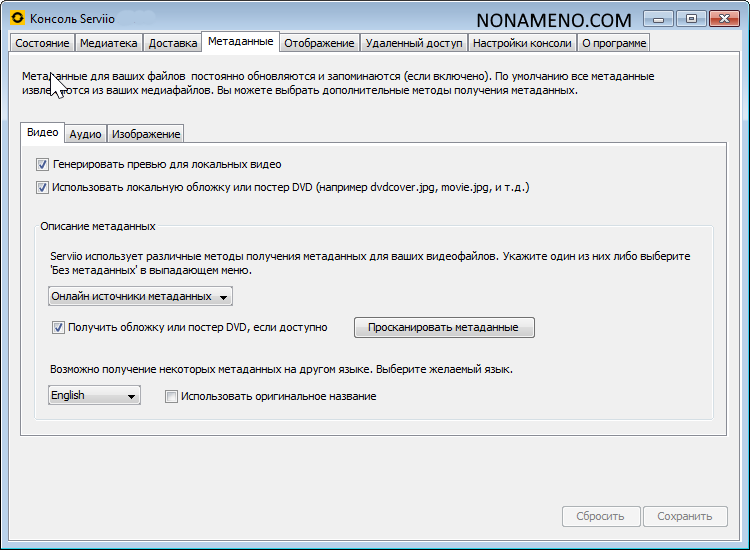
Task: Open the Настройки консоли tab
Action: [522, 43]
